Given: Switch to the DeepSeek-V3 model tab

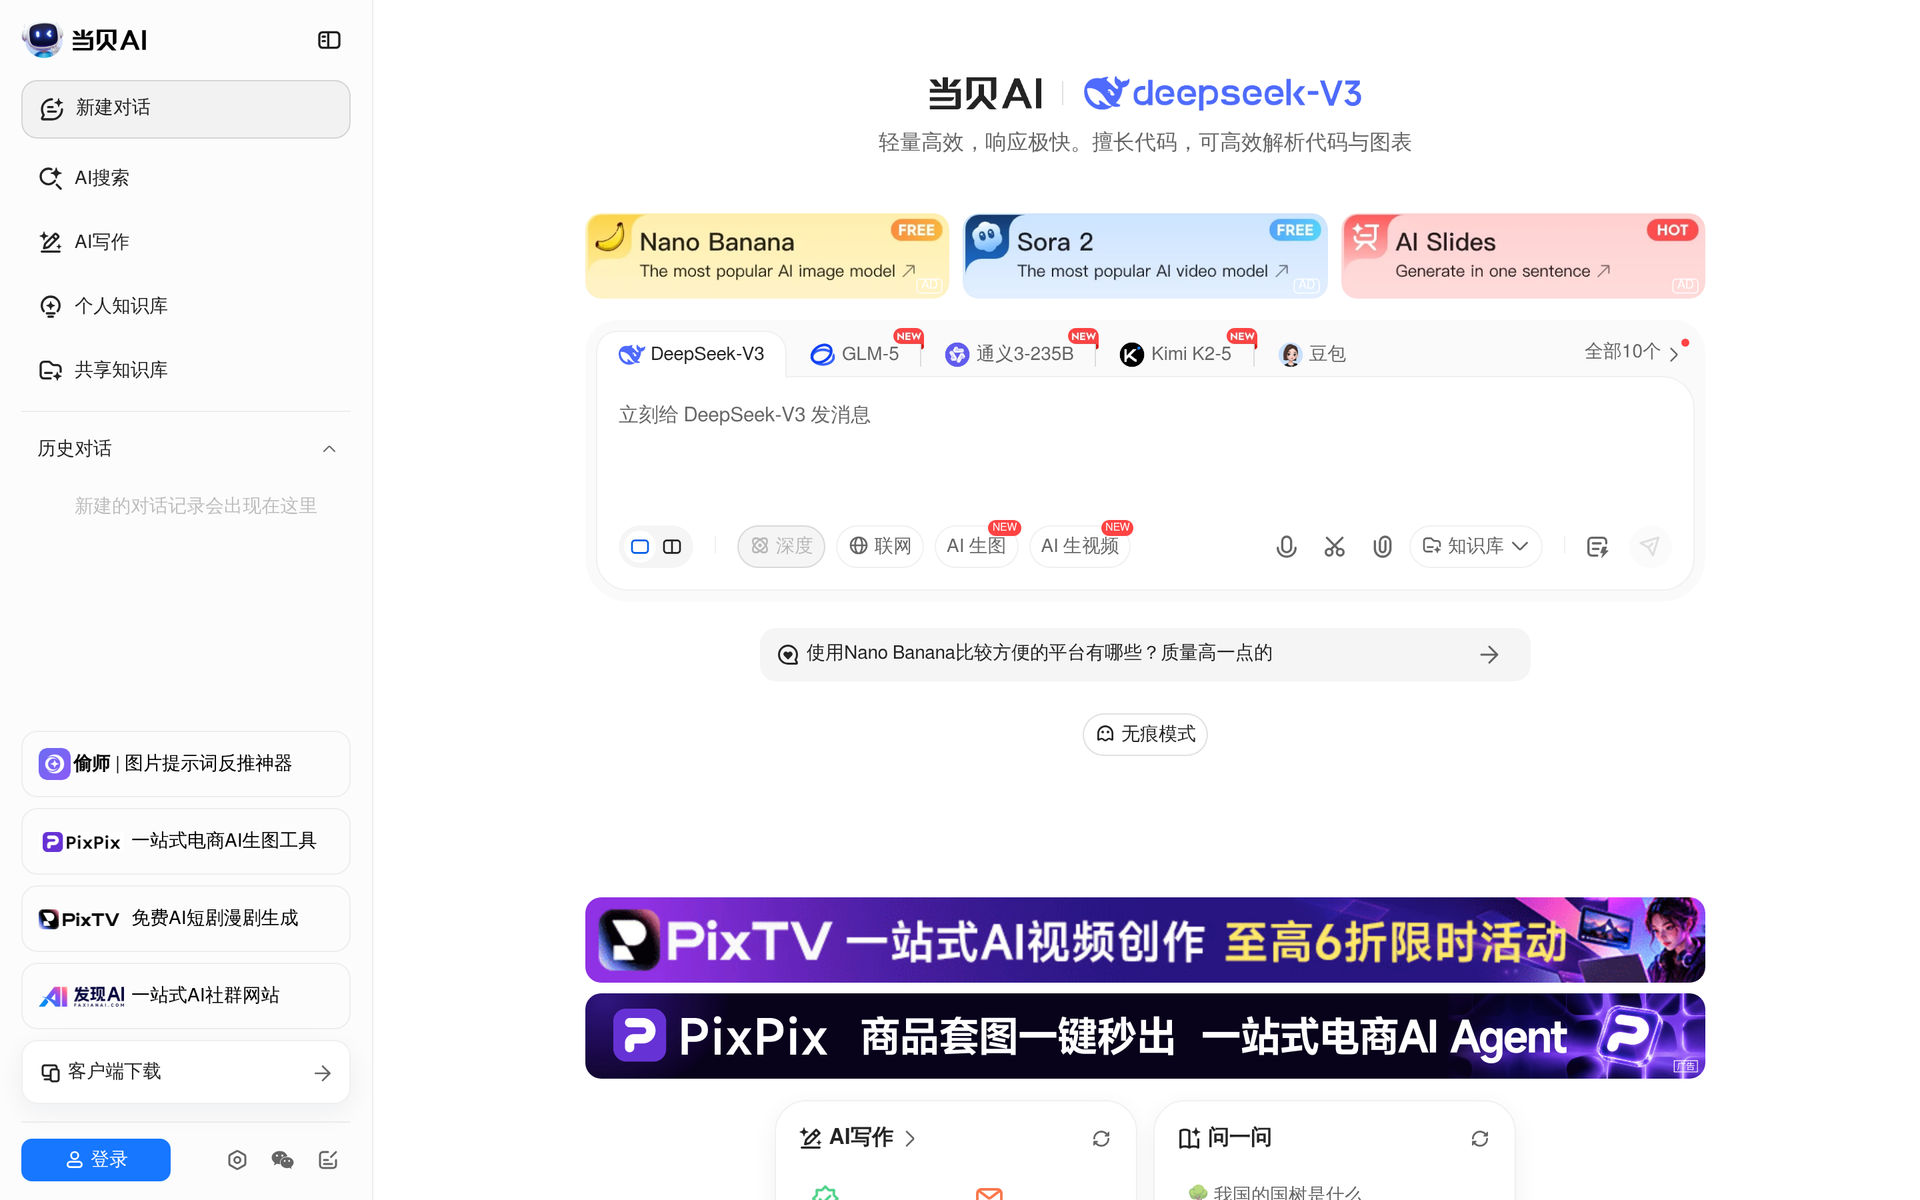Looking at the screenshot, I should 691,354.
